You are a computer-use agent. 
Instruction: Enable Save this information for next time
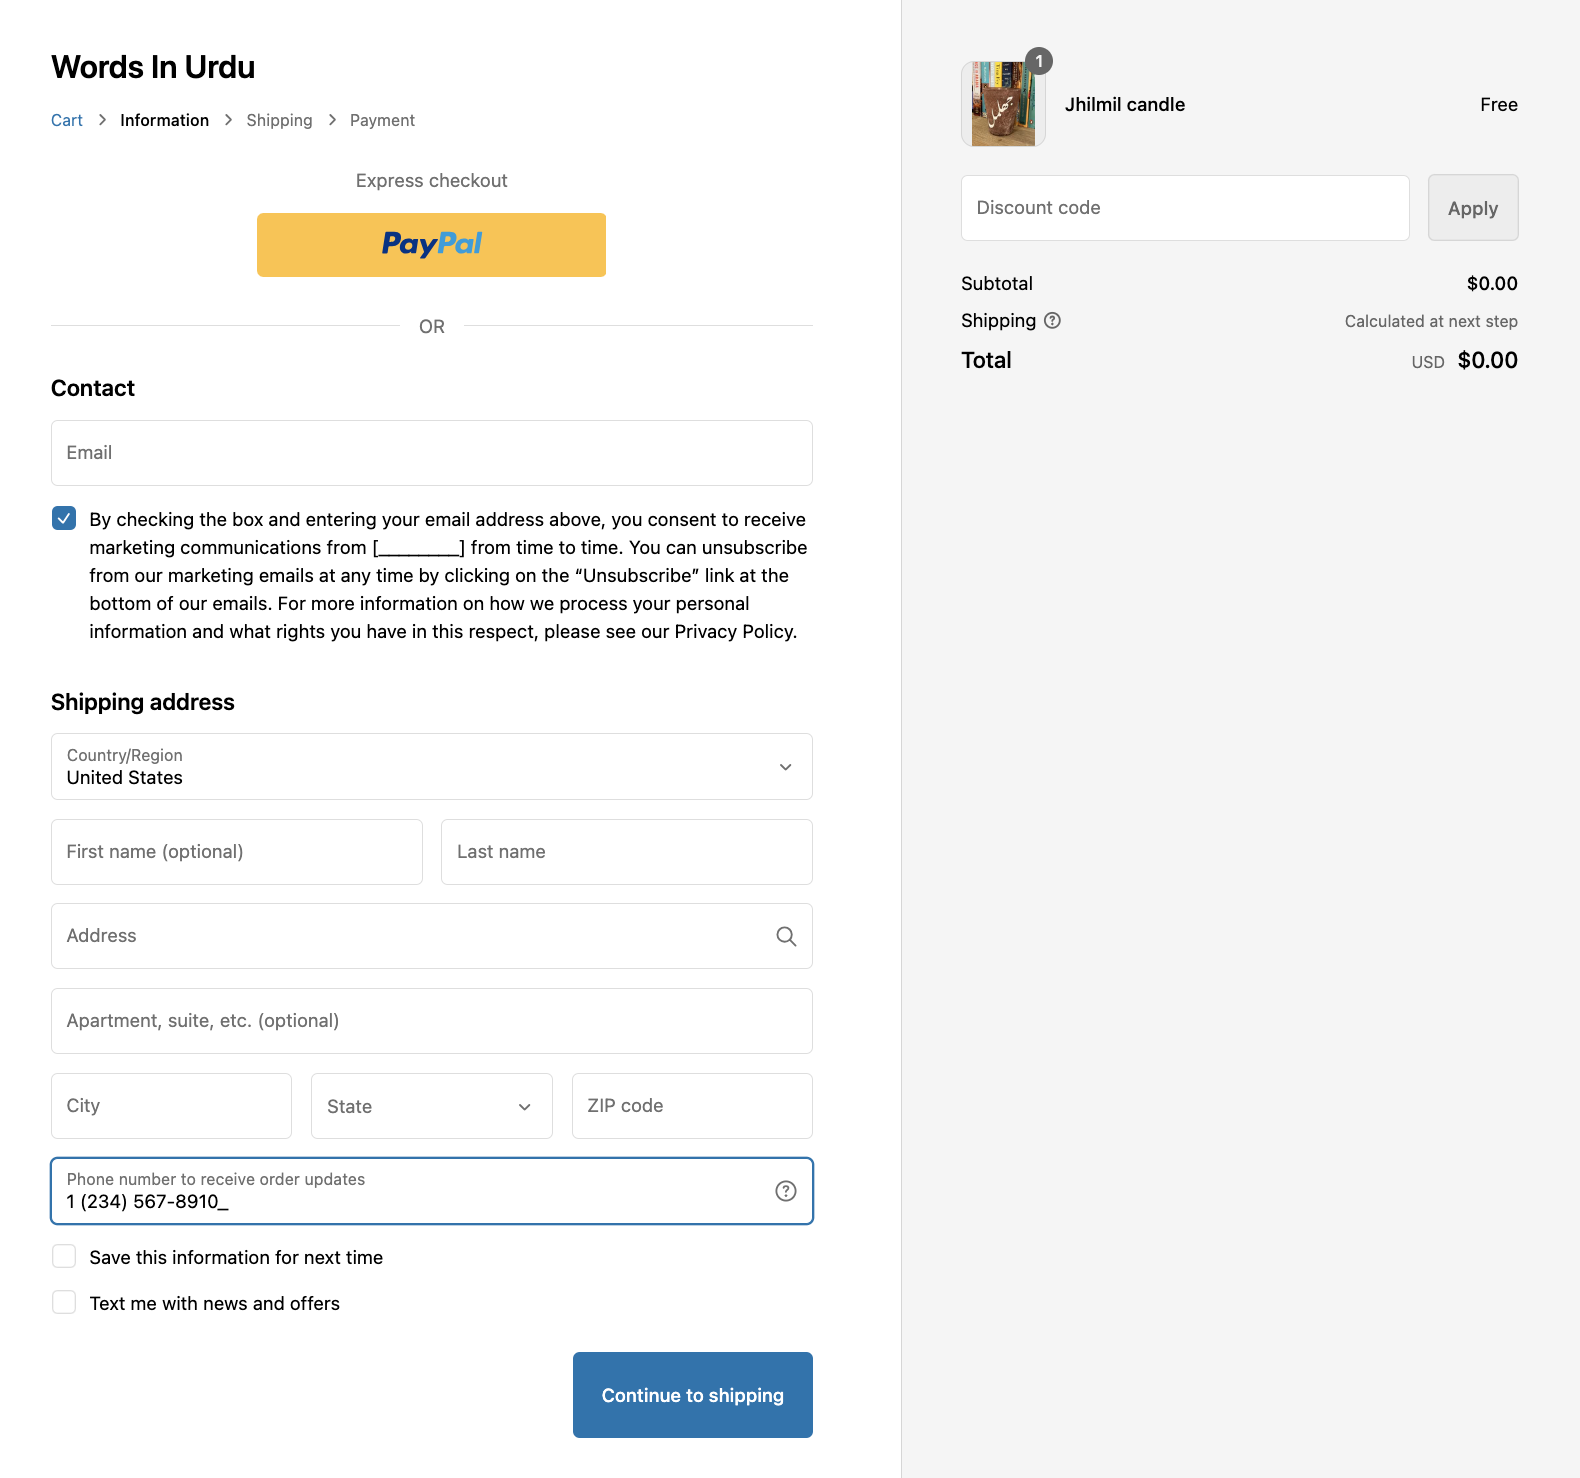64,1257
